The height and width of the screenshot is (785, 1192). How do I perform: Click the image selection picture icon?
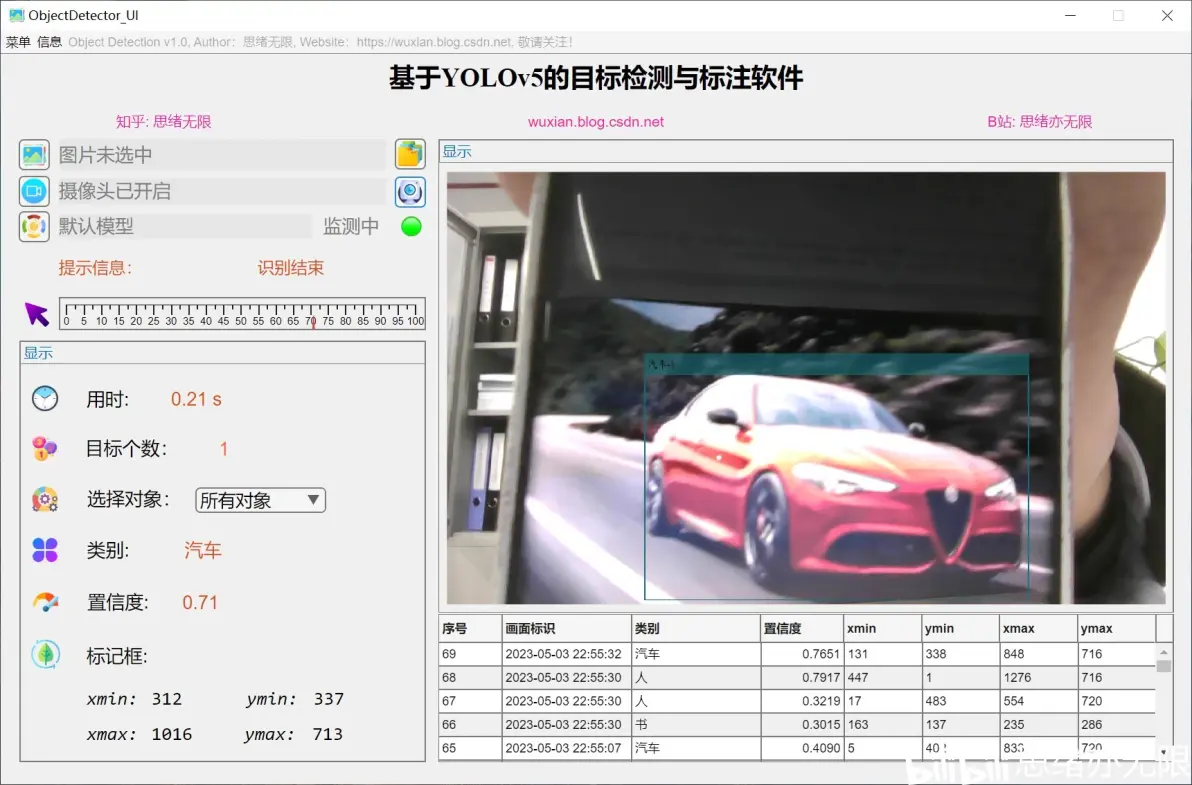[34, 155]
